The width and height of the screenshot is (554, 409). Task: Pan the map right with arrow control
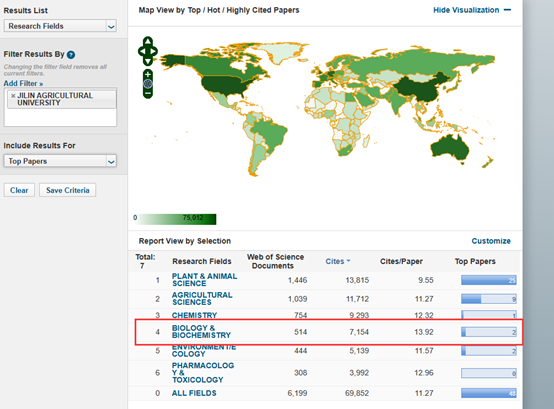(x=154, y=51)
